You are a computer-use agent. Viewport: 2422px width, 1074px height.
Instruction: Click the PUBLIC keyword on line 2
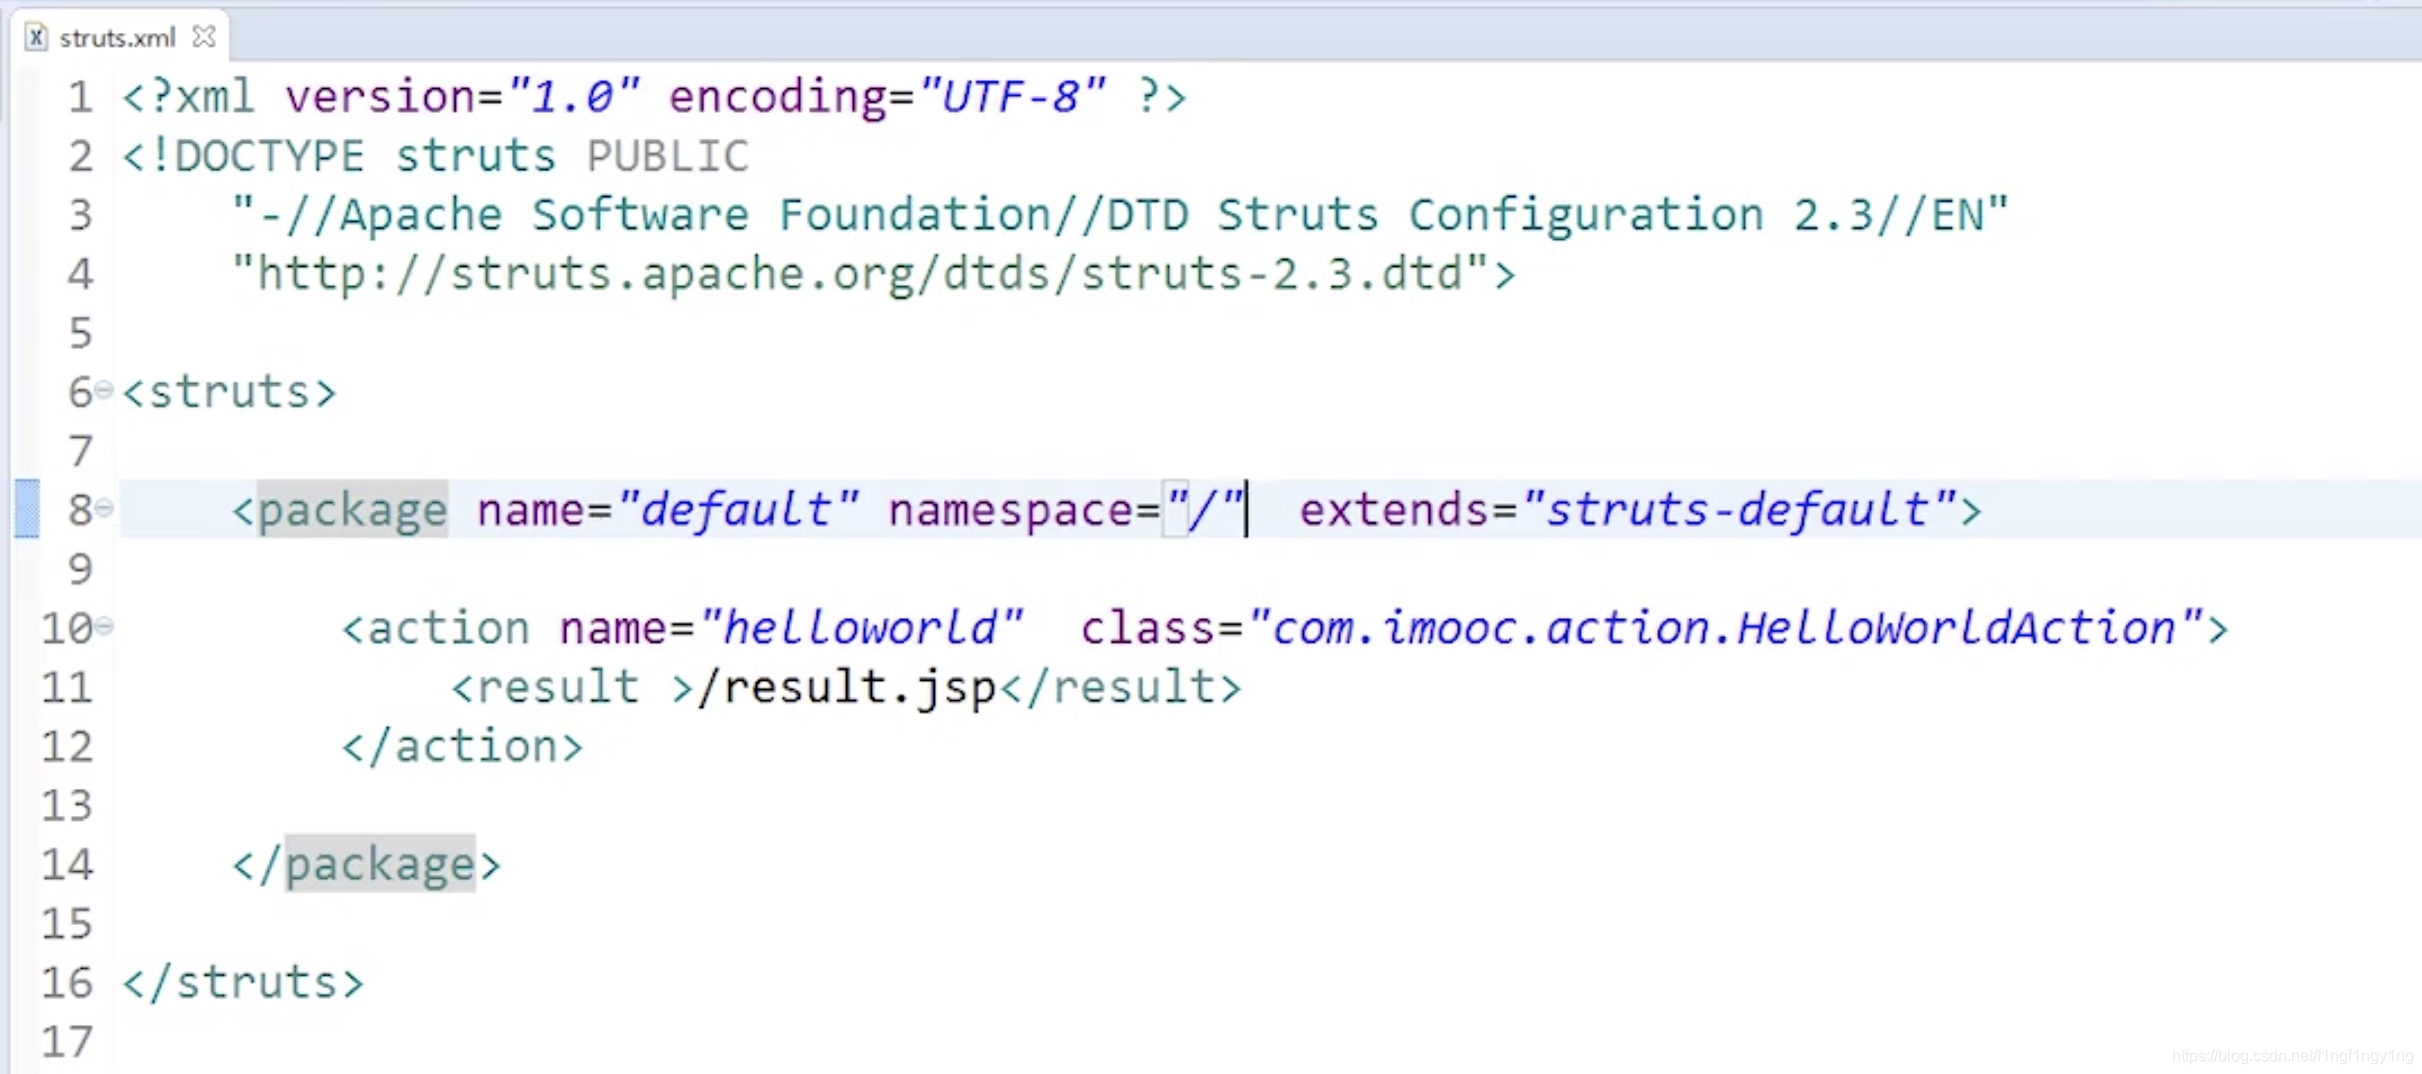tap(668, 156)
